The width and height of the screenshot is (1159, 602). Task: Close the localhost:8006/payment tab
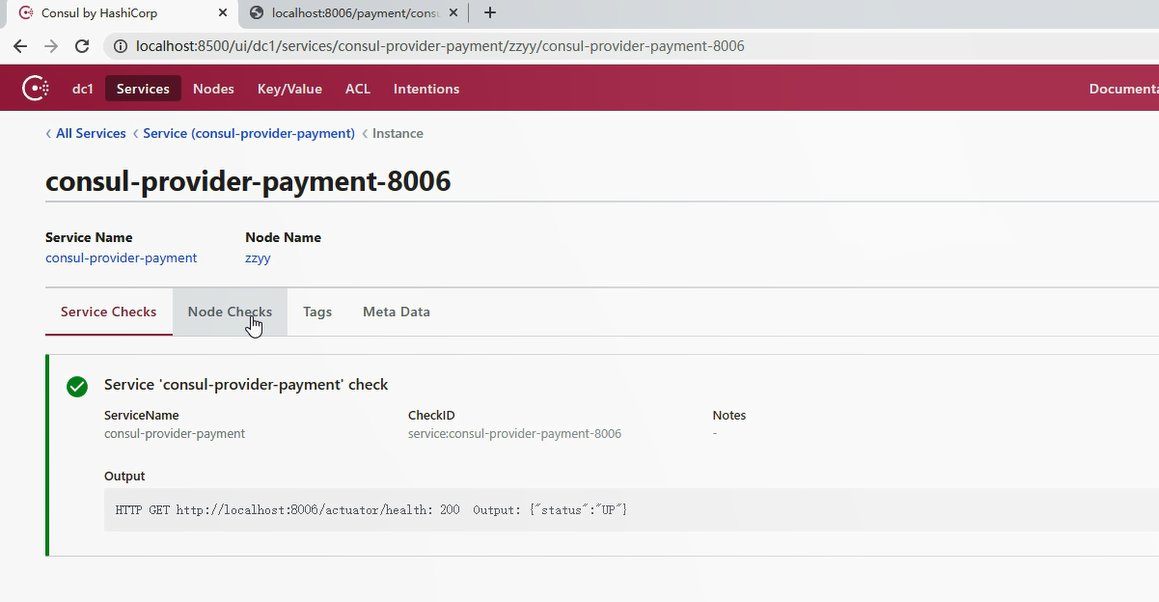coord(453,13)
